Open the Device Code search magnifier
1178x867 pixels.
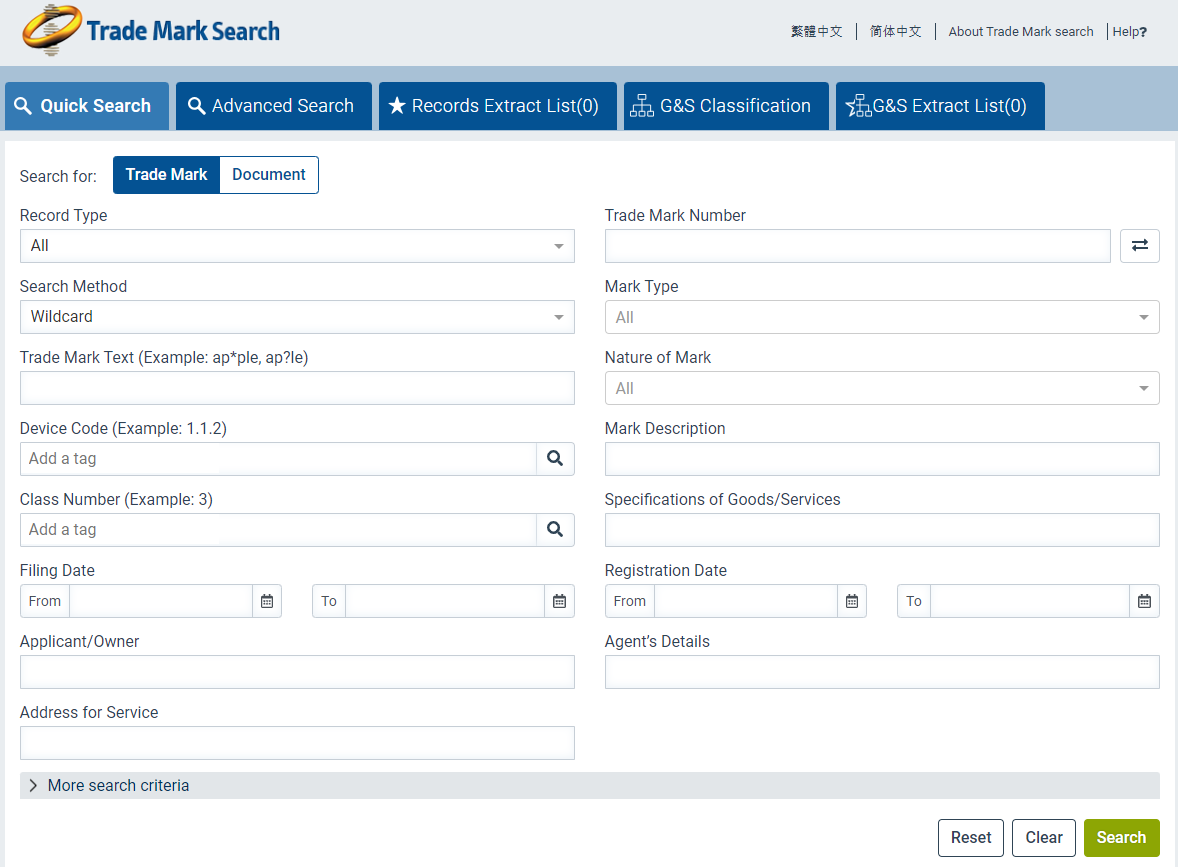(x=555, y=459)
